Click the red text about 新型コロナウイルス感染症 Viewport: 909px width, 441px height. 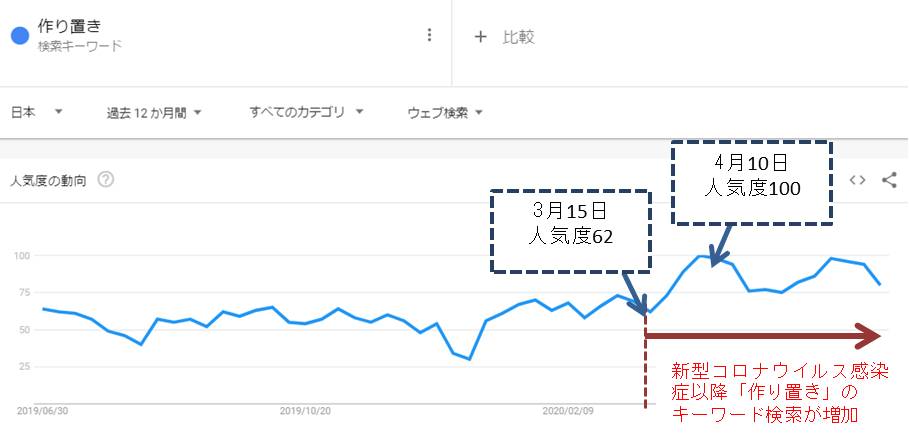click(780, 392)
